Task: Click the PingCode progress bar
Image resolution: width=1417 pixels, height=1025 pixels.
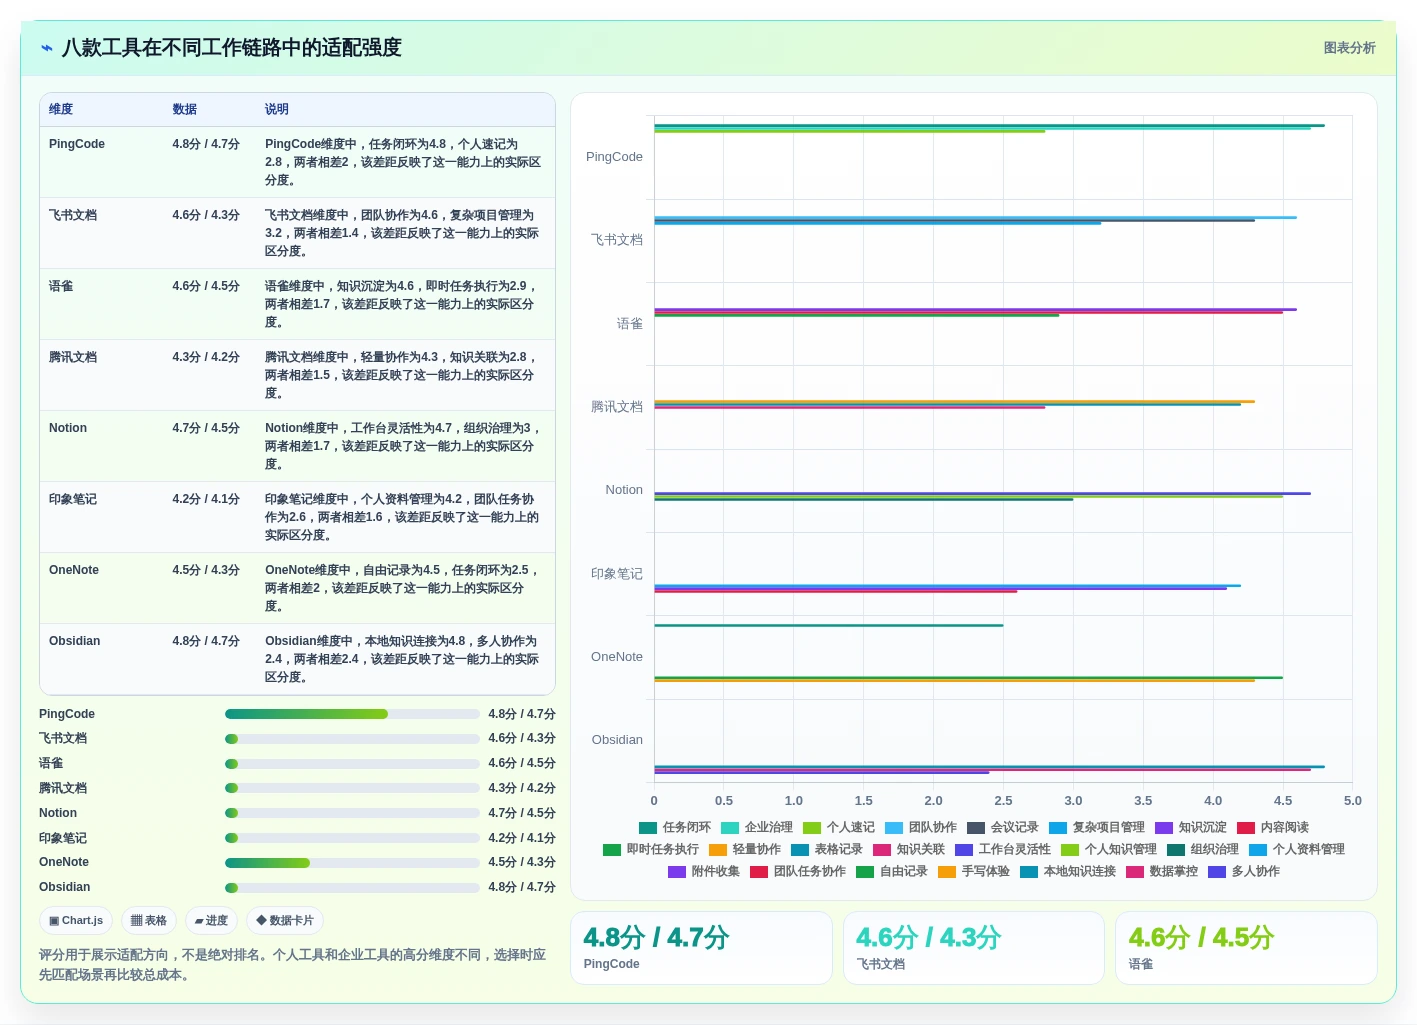Action: tap(352, 714)
